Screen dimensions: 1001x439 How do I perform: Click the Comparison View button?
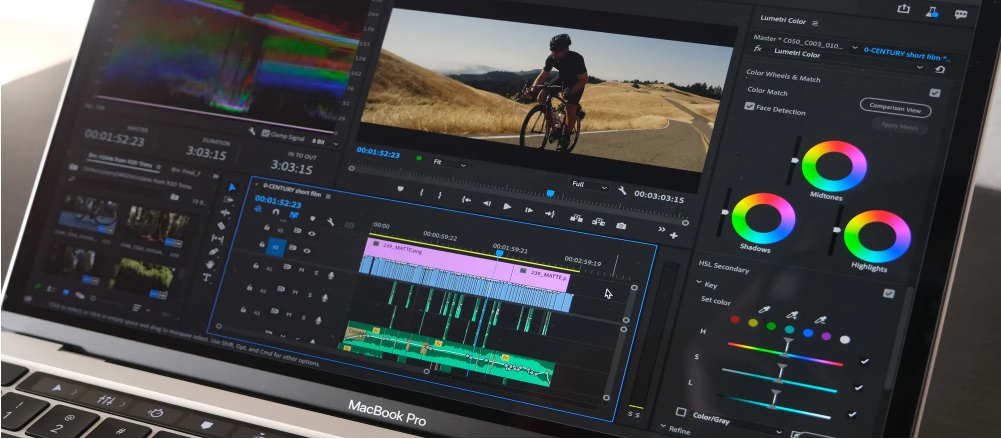coord(895,108)
